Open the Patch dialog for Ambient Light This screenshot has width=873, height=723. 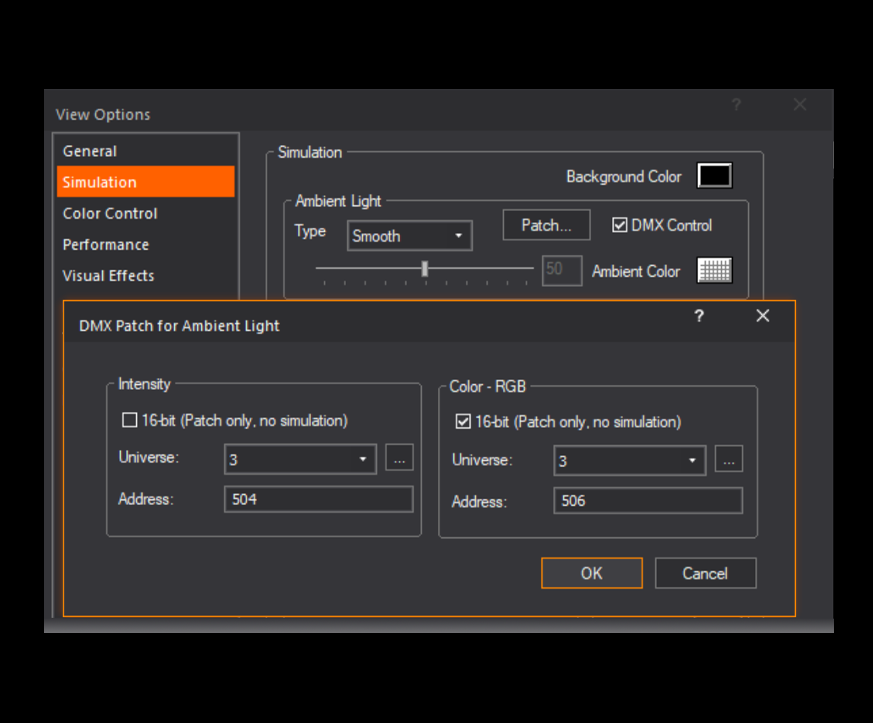pyautogui.click(x=546, y=225)
